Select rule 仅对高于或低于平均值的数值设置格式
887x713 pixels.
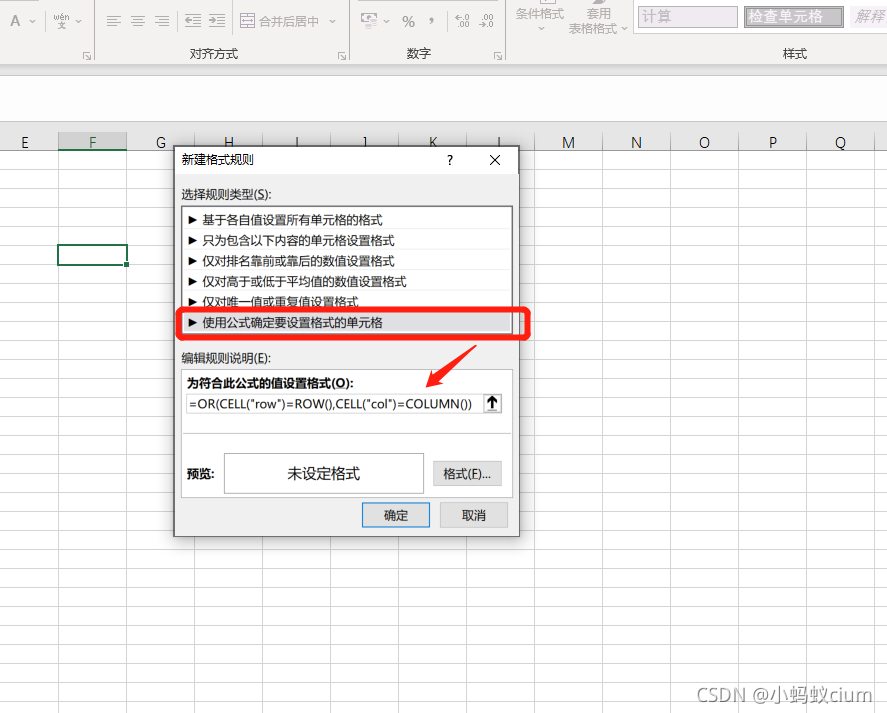(x=347, y=281)
